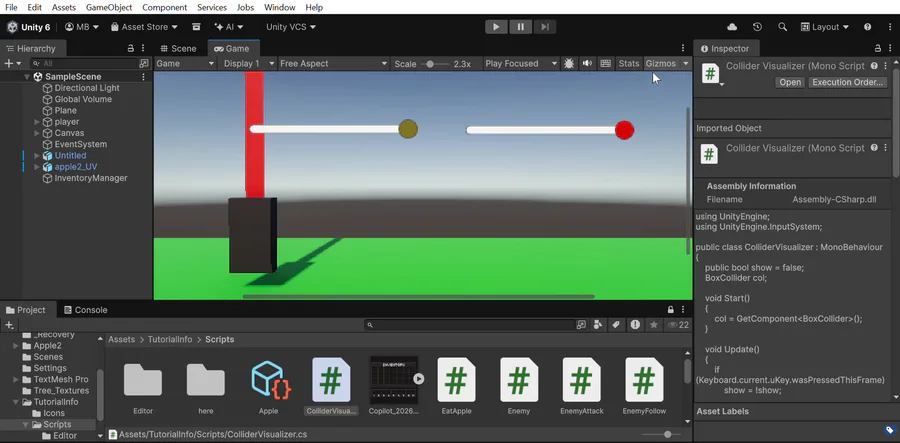Open the Game view panel three-dot menu
900x443 pixels.
tap(682, 48)
